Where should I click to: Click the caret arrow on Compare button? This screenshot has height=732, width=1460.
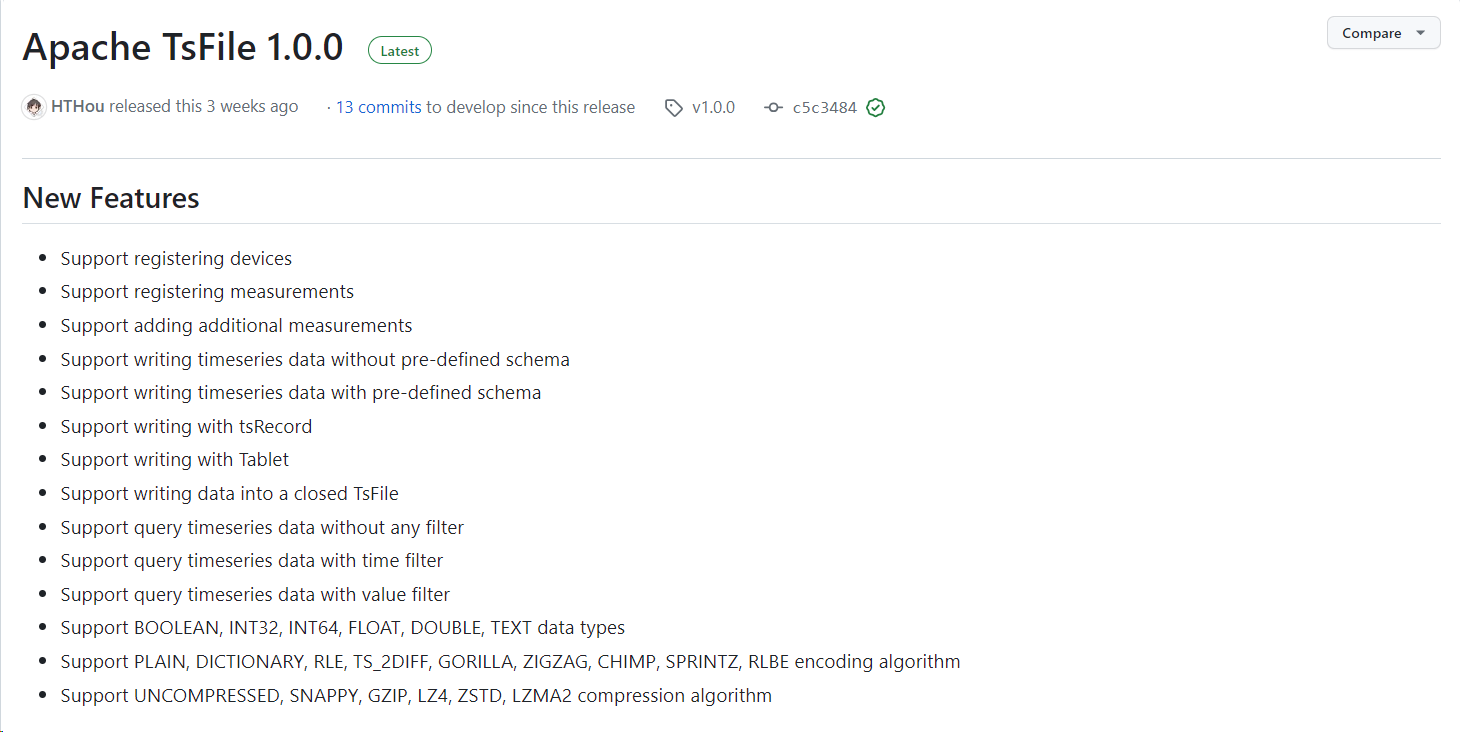(x=1422, y=32)
